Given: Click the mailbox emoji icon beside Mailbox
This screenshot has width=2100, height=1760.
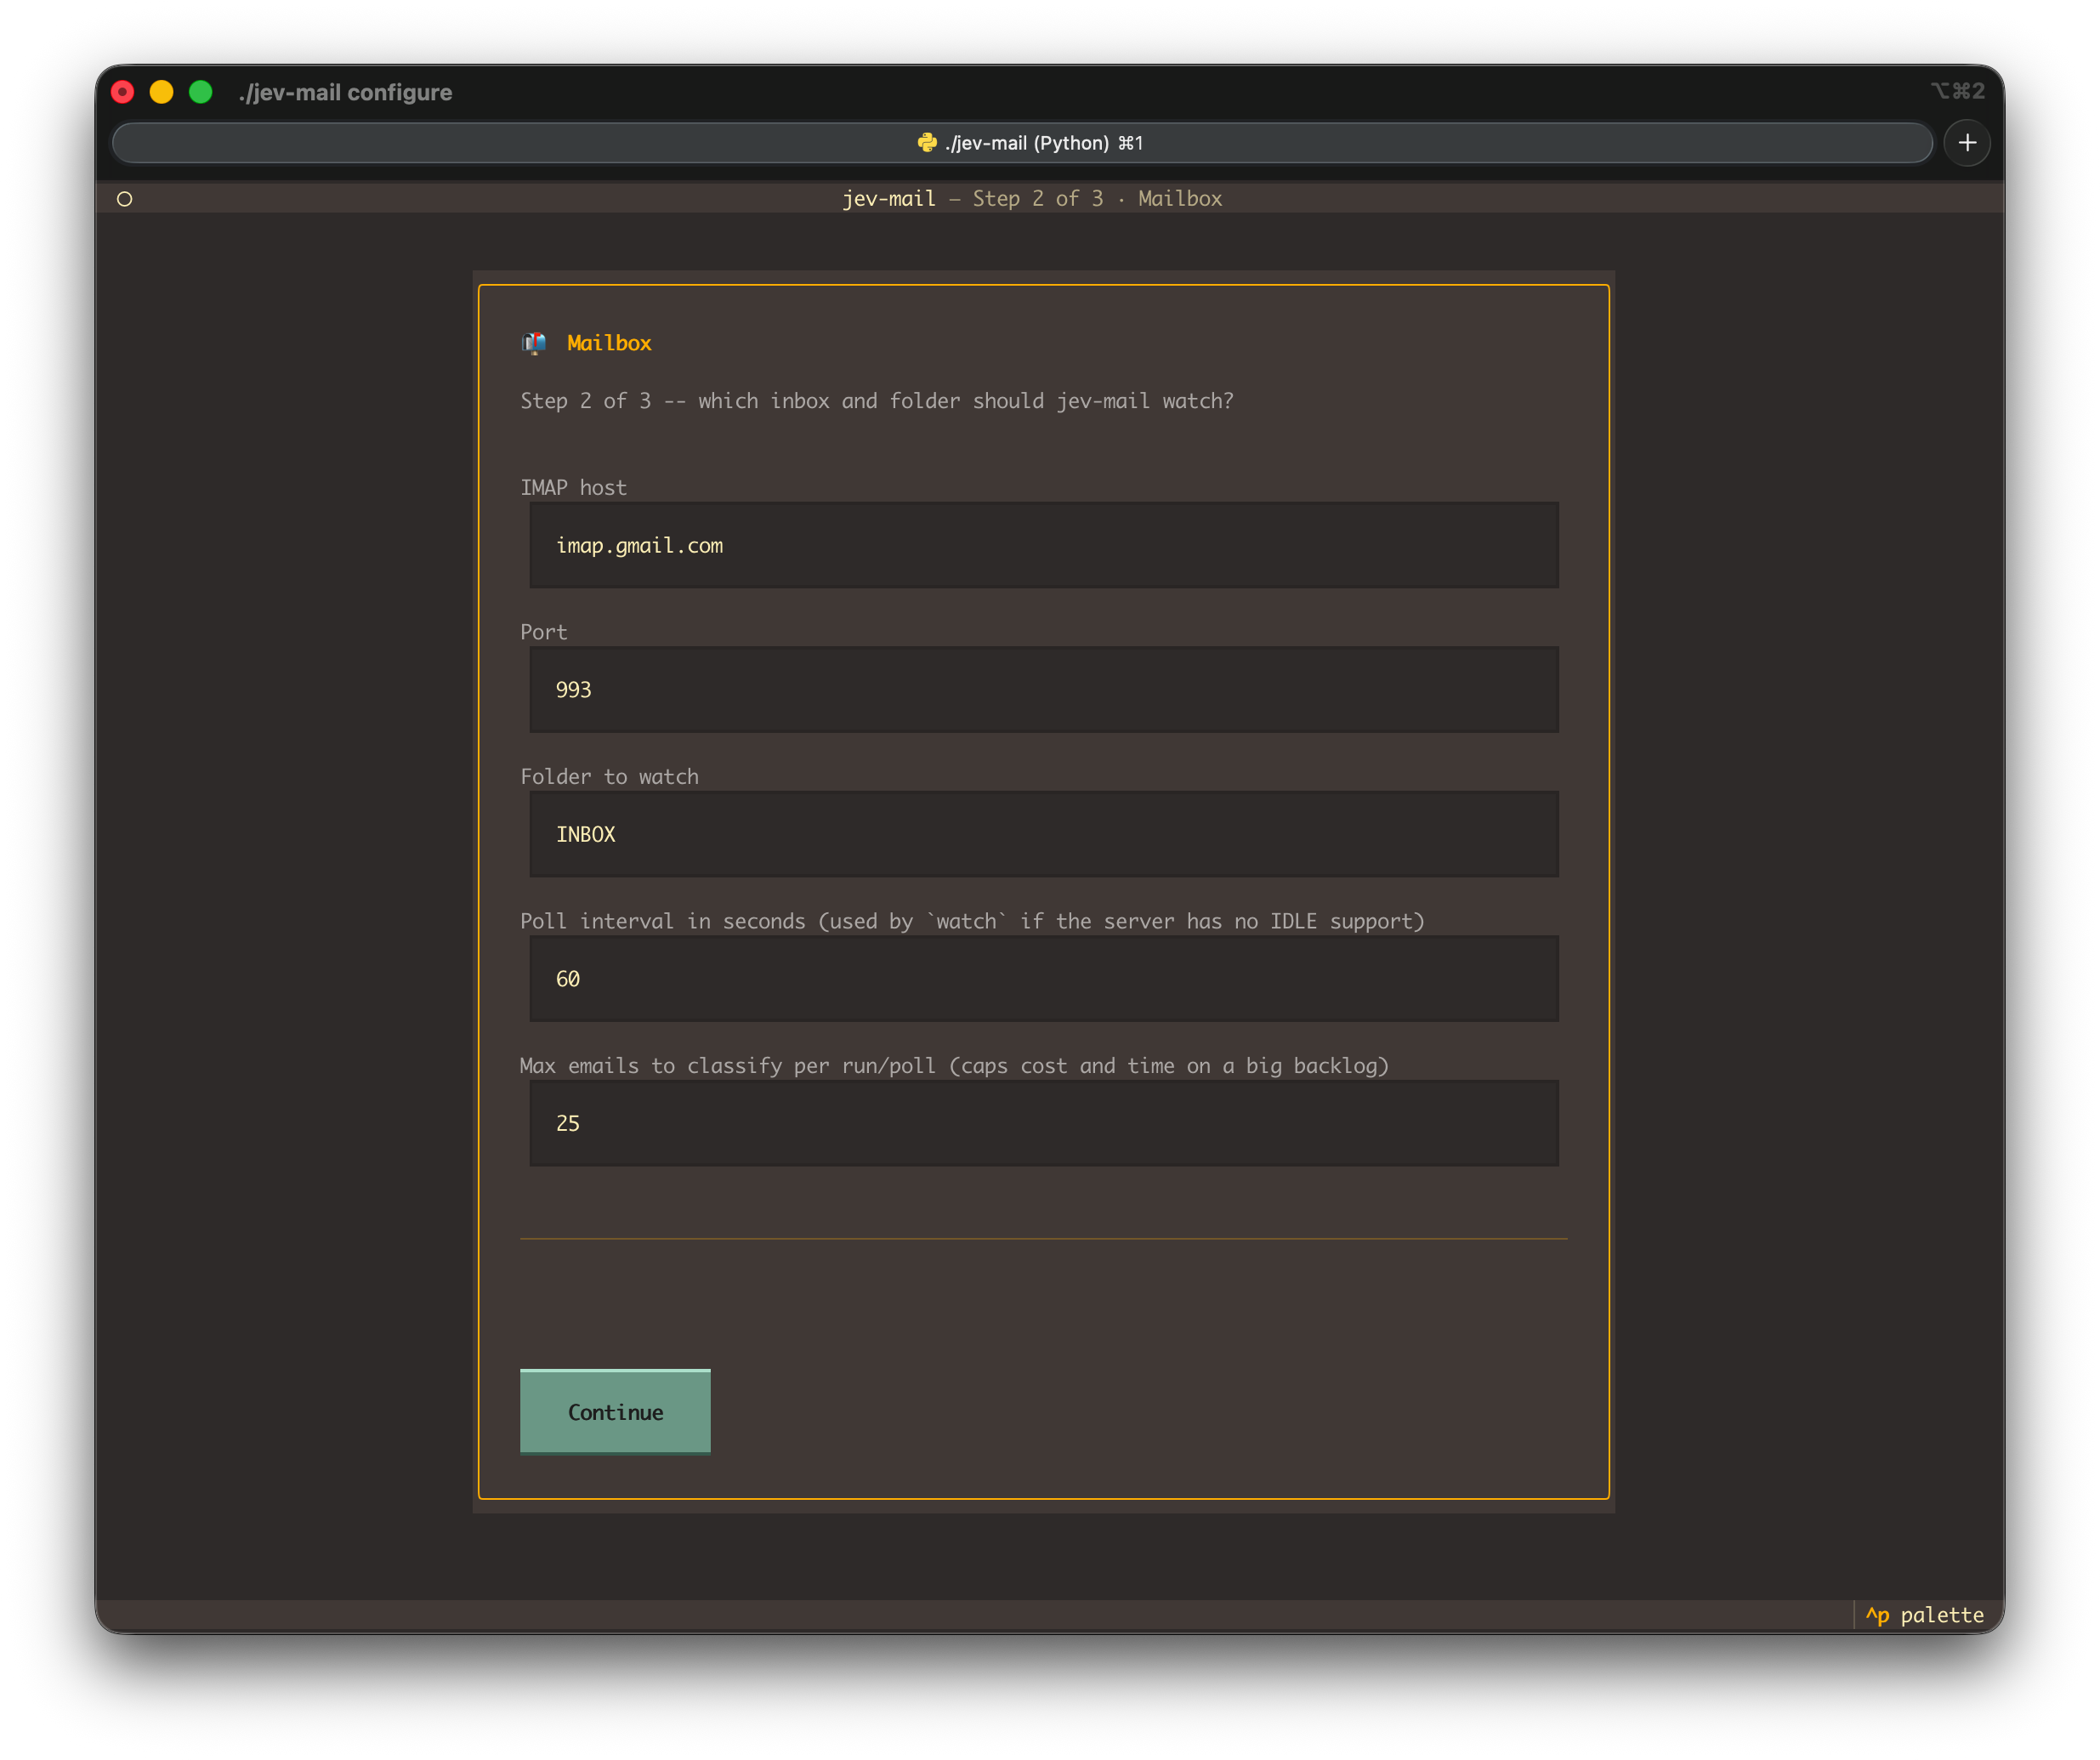Looking at the screenshot, I should pos(534,343).
